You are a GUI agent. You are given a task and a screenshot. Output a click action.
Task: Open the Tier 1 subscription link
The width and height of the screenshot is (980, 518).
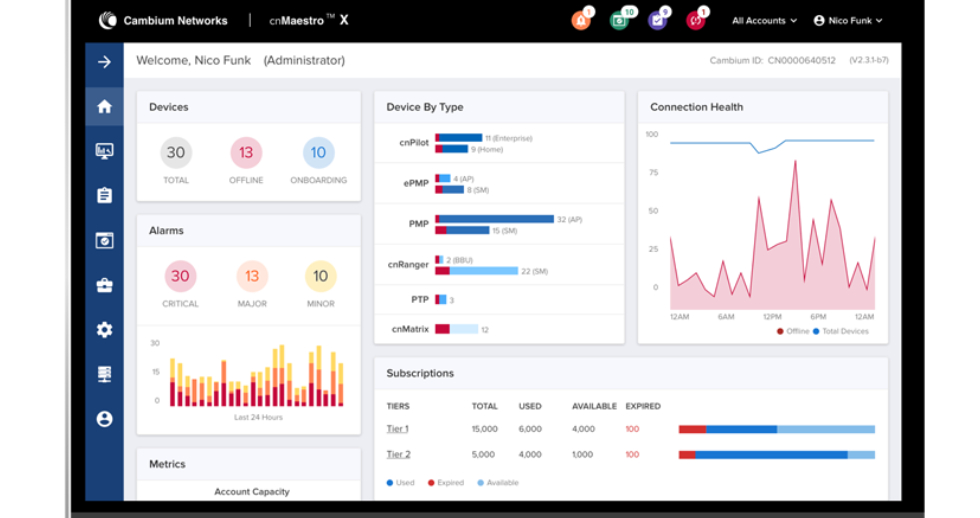398,429
